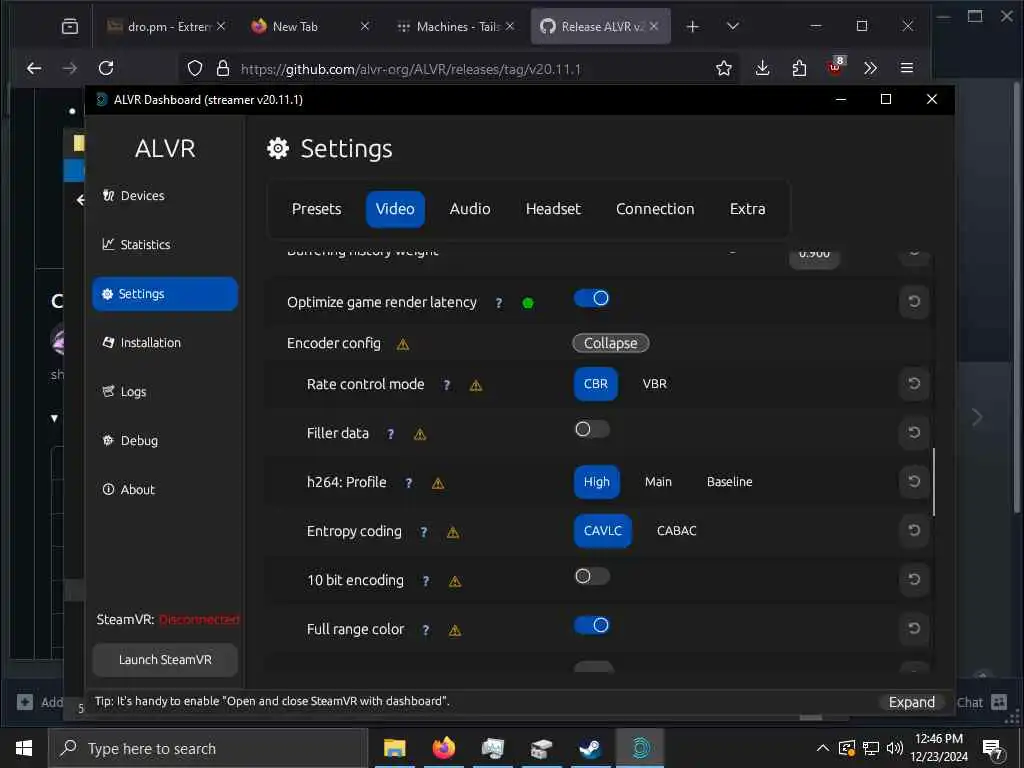The height and width of the screenshot is (768, 1024).
Task: Launch SteamVR from the dashboard
Action: pos(165,660)
